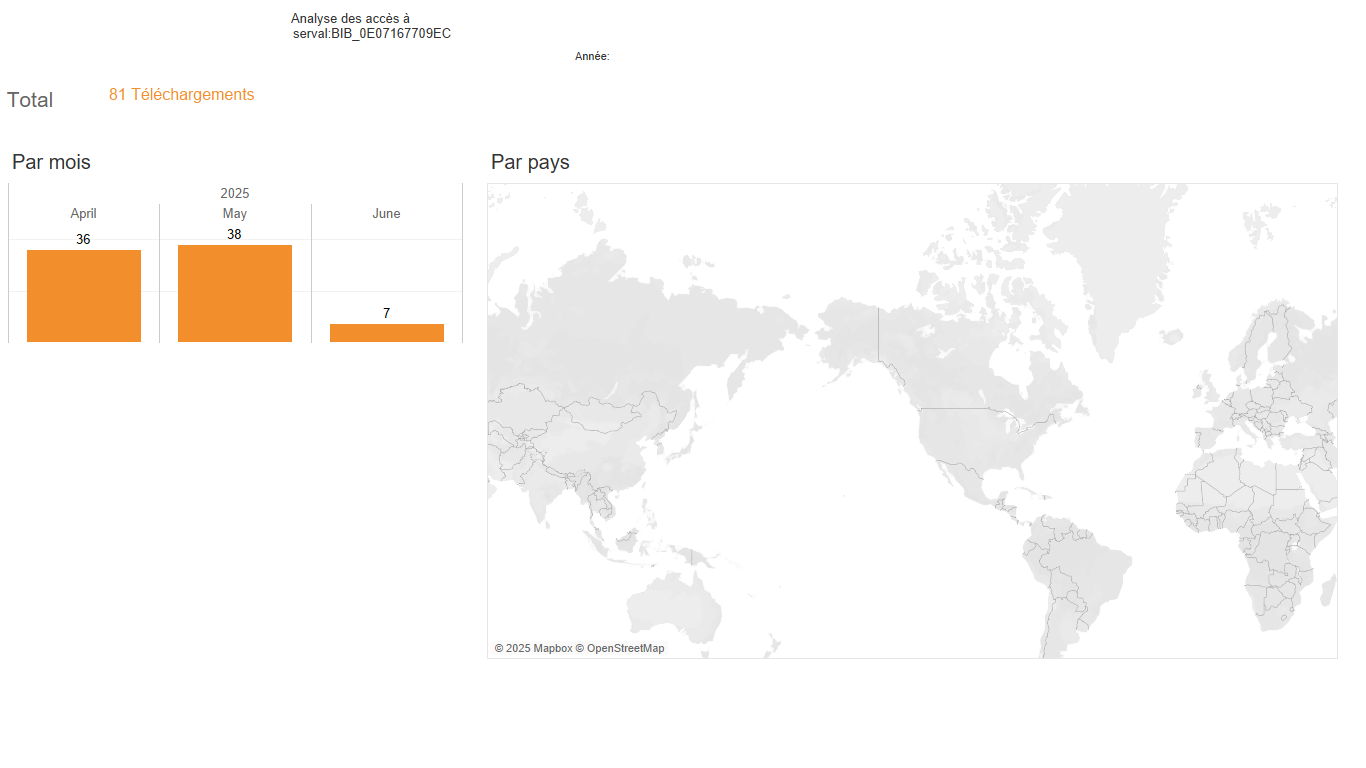The height and width of the screenshot is (768, 1366).
Task: Click the Analyse des accès title
Action: point(350,19)
